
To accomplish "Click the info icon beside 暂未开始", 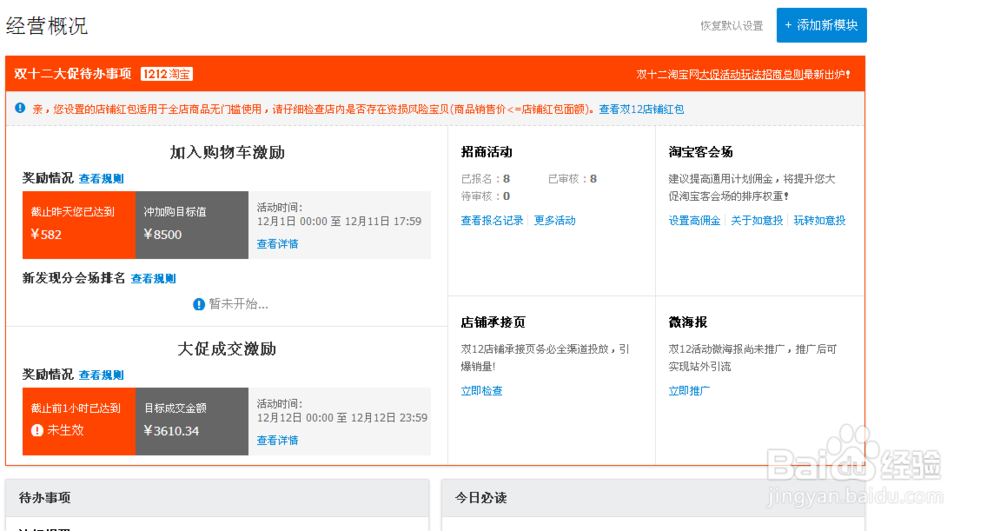I will (x=199, y=305).
